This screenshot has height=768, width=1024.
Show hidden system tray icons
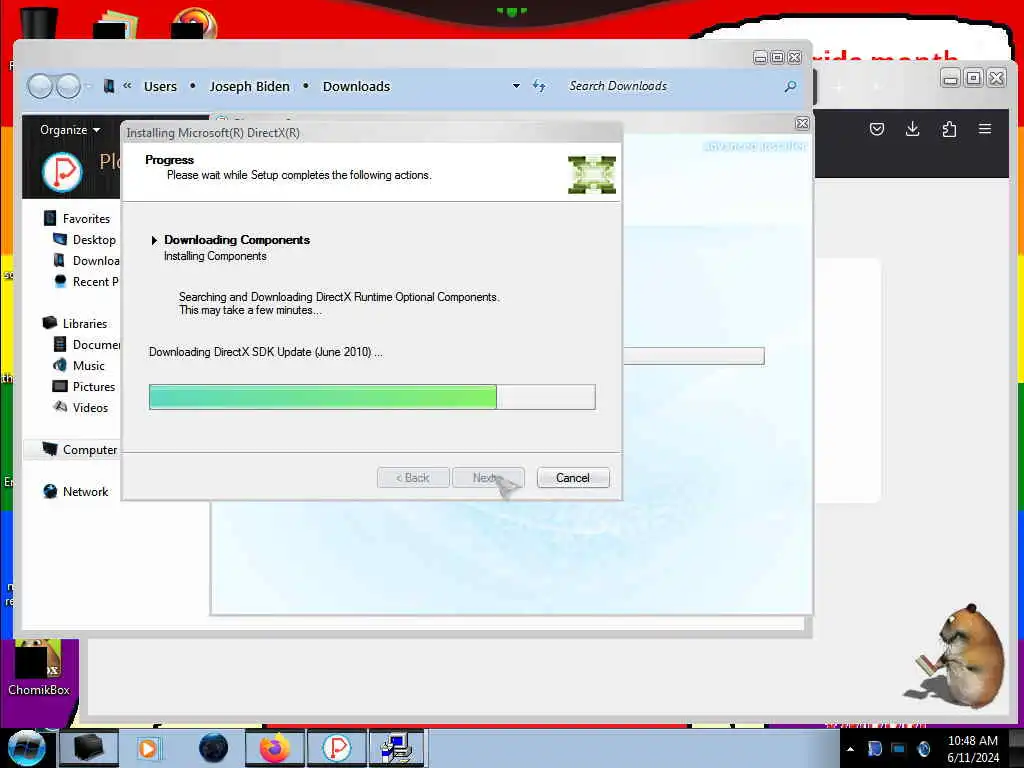850,749
